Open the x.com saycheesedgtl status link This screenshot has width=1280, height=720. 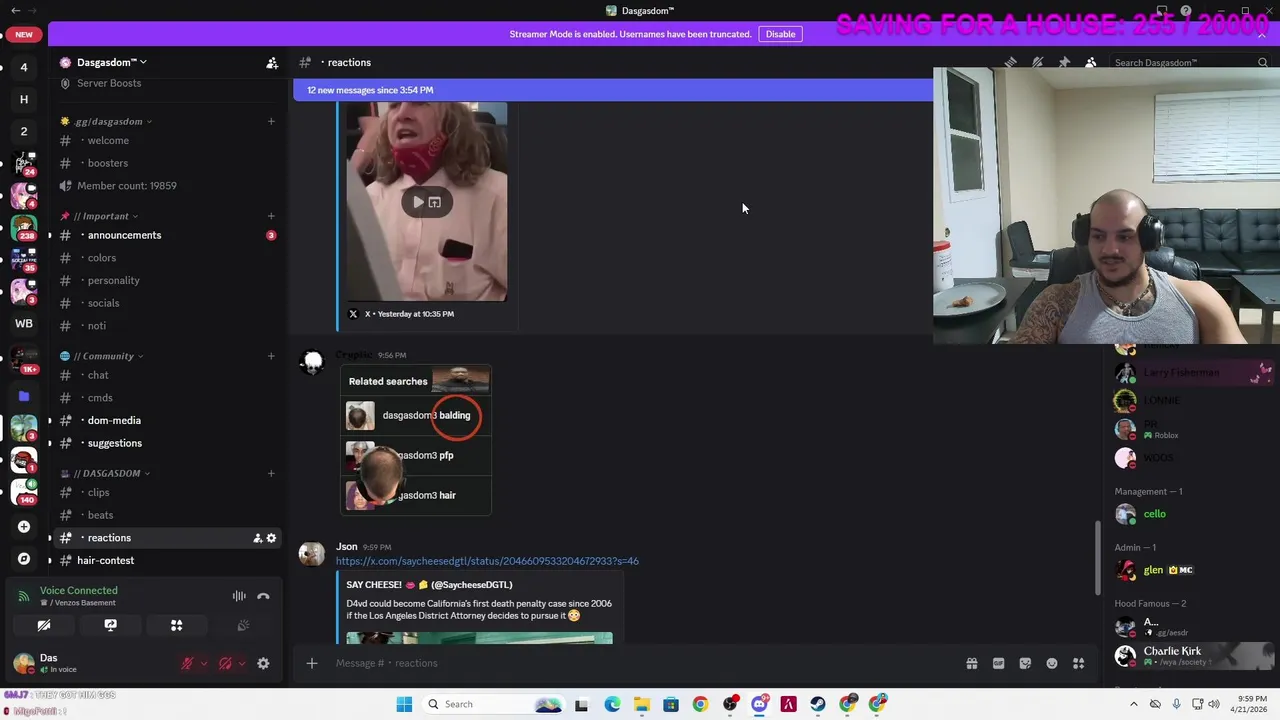click(487, 561)
